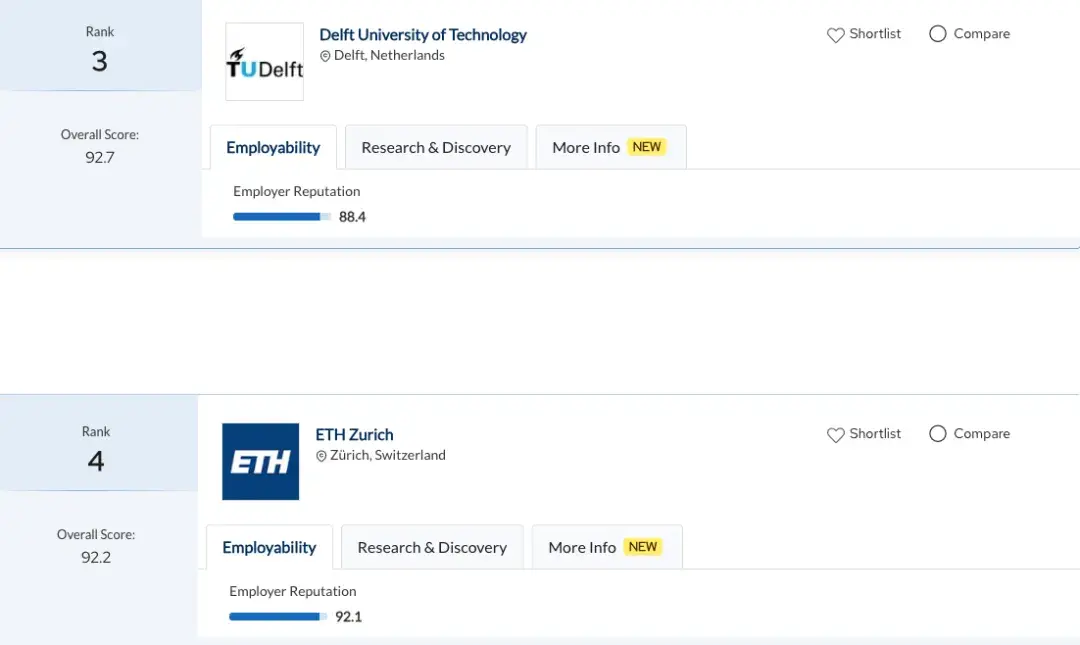The height and width of the screenshot is (645, 1080).
Task: Select Compare radio for ETH Zurich
Action: tap(938, 434)
